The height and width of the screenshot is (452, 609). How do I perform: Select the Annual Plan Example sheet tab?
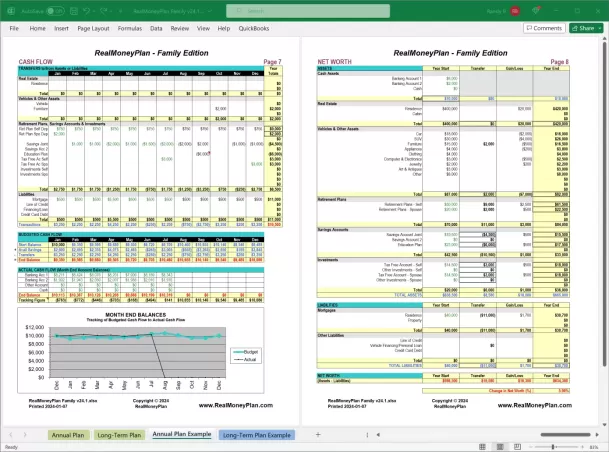(x=182, y=435)
